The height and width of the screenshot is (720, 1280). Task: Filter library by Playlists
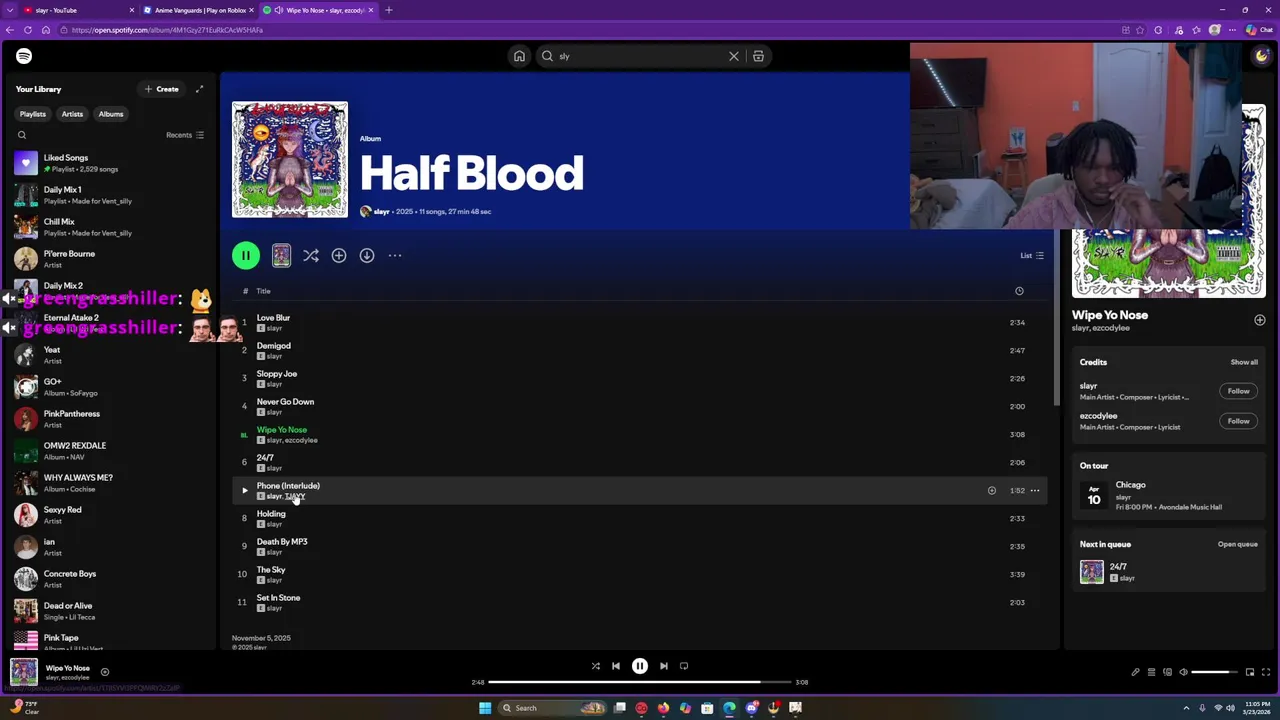pyautogui.click(x=33, y=114)
